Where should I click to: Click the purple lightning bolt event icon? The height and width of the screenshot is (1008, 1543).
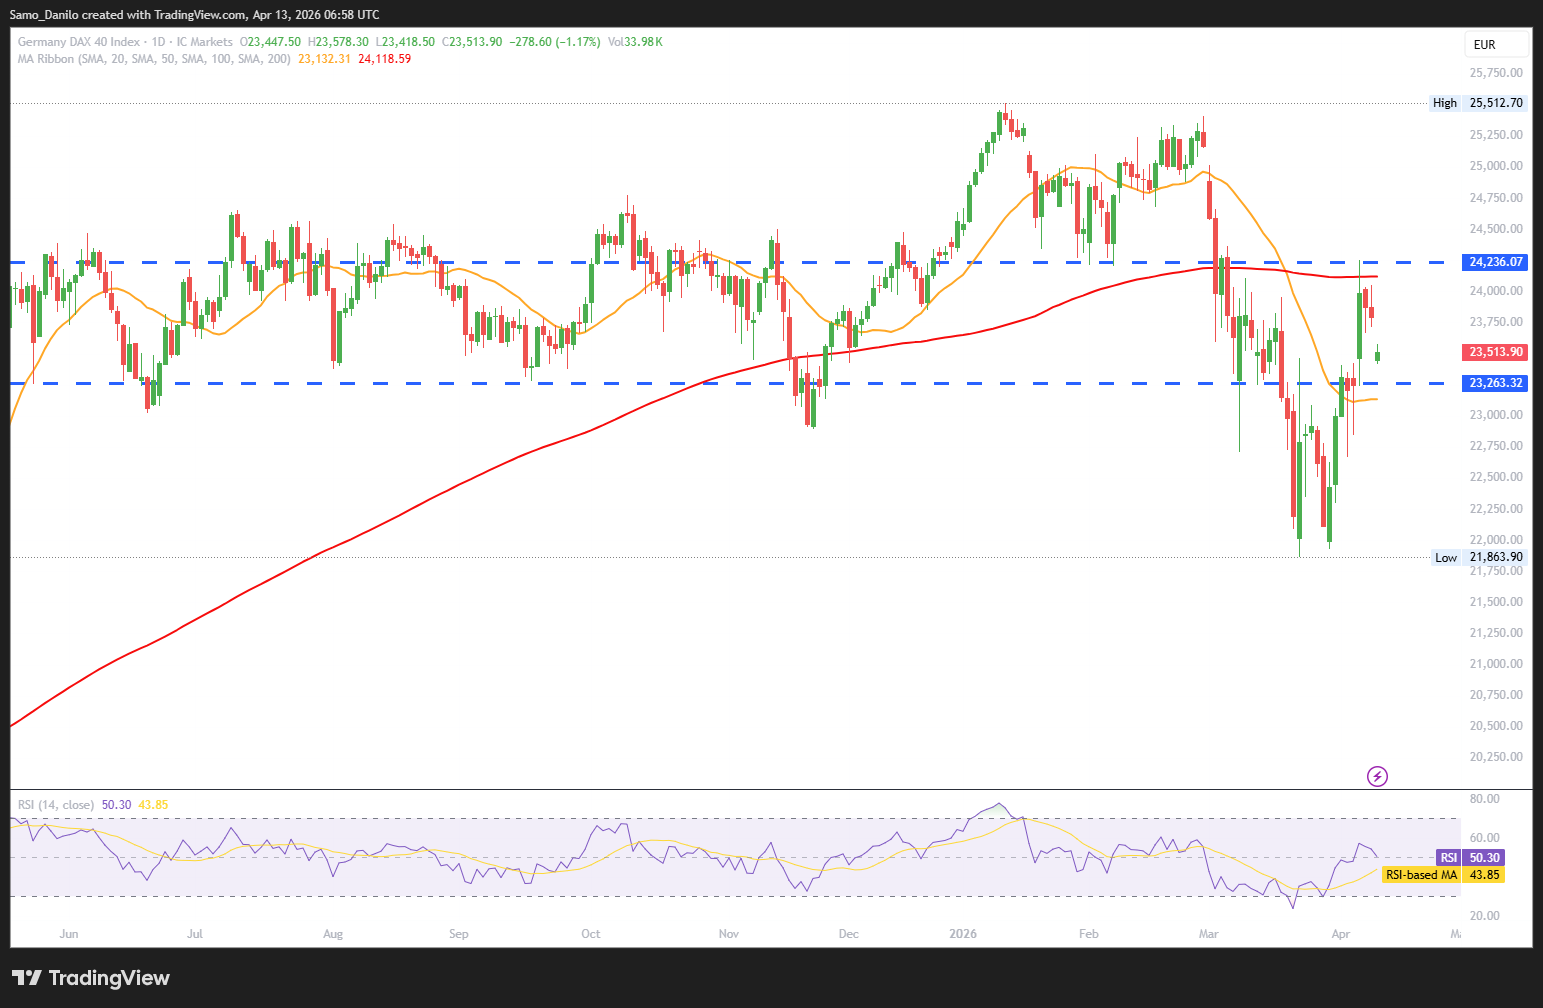point(1377,776)
